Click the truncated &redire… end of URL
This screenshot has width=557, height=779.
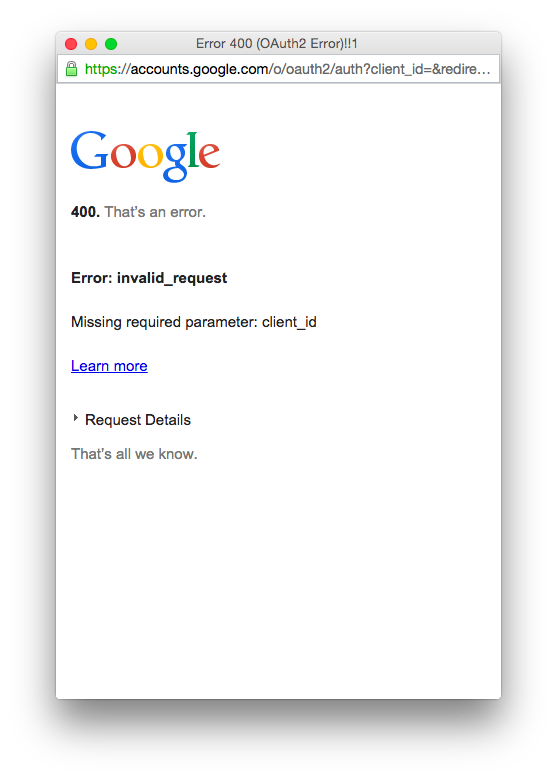pos(461,69)
